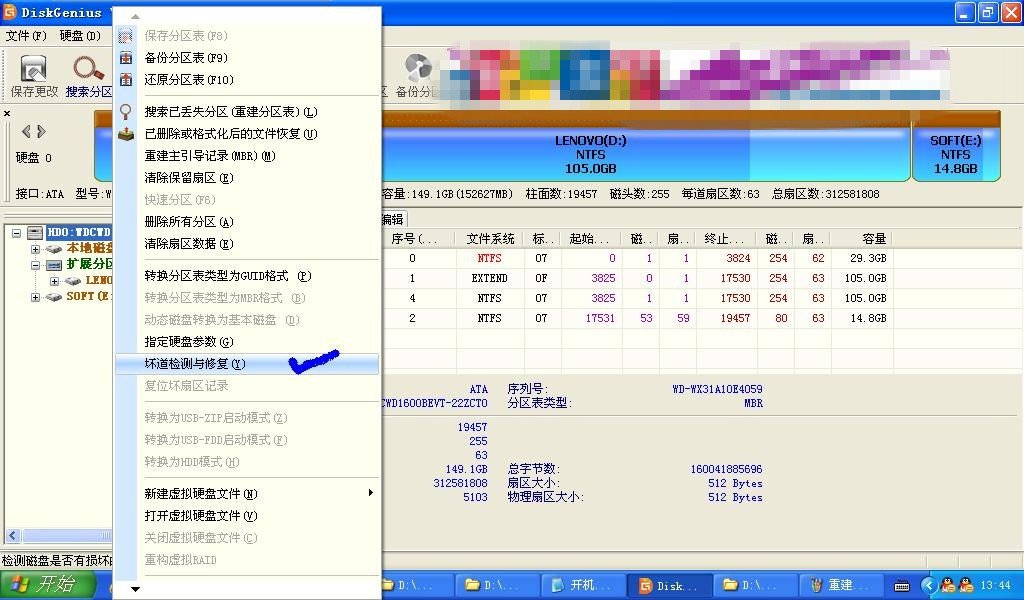Select the EXTEND partition row
Screen dimensions: 1024x600
point(637,278)
